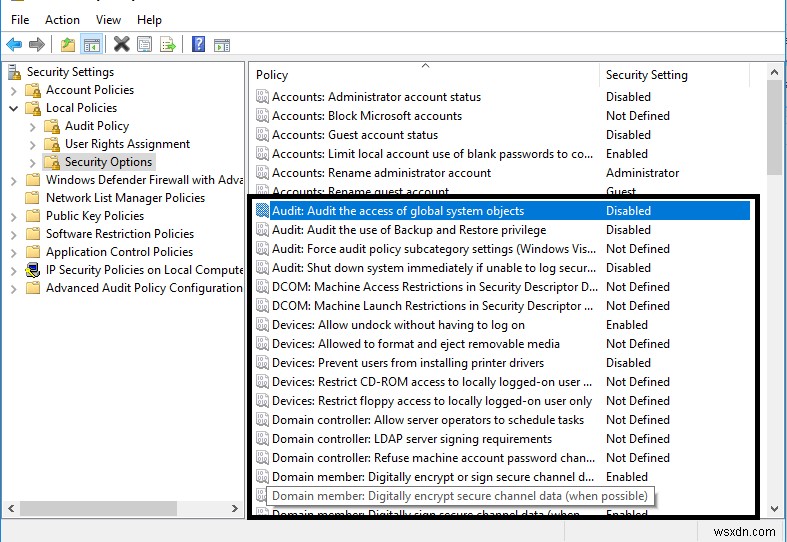
Task: Toggle Show/Hide Console Tree icon
Action: click(92, 45)
